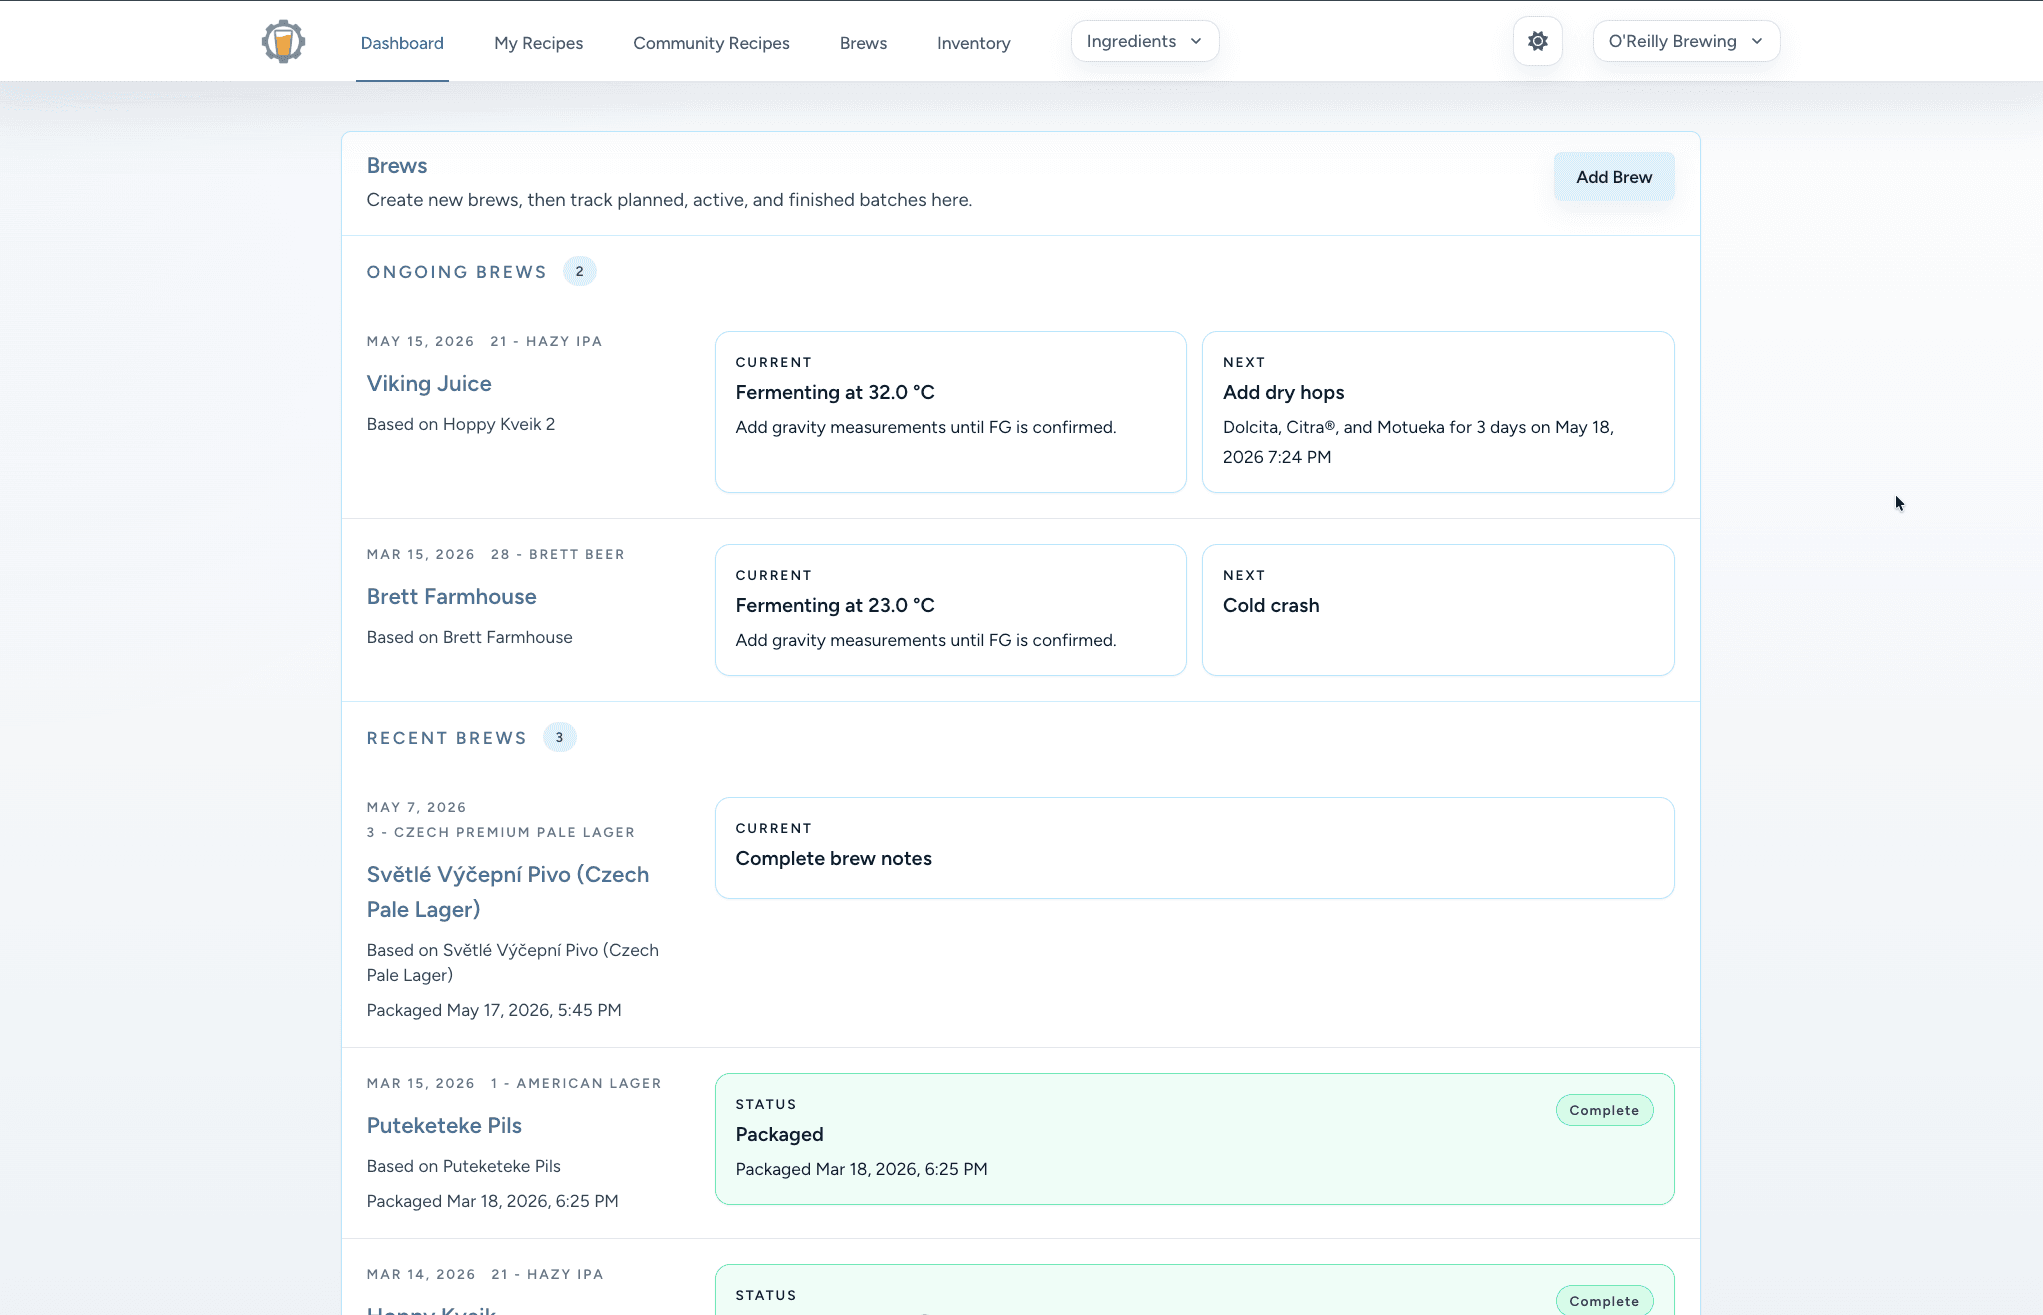Go to My Recipes tab
2043x1315 pixels.
[x=538, y=43]
